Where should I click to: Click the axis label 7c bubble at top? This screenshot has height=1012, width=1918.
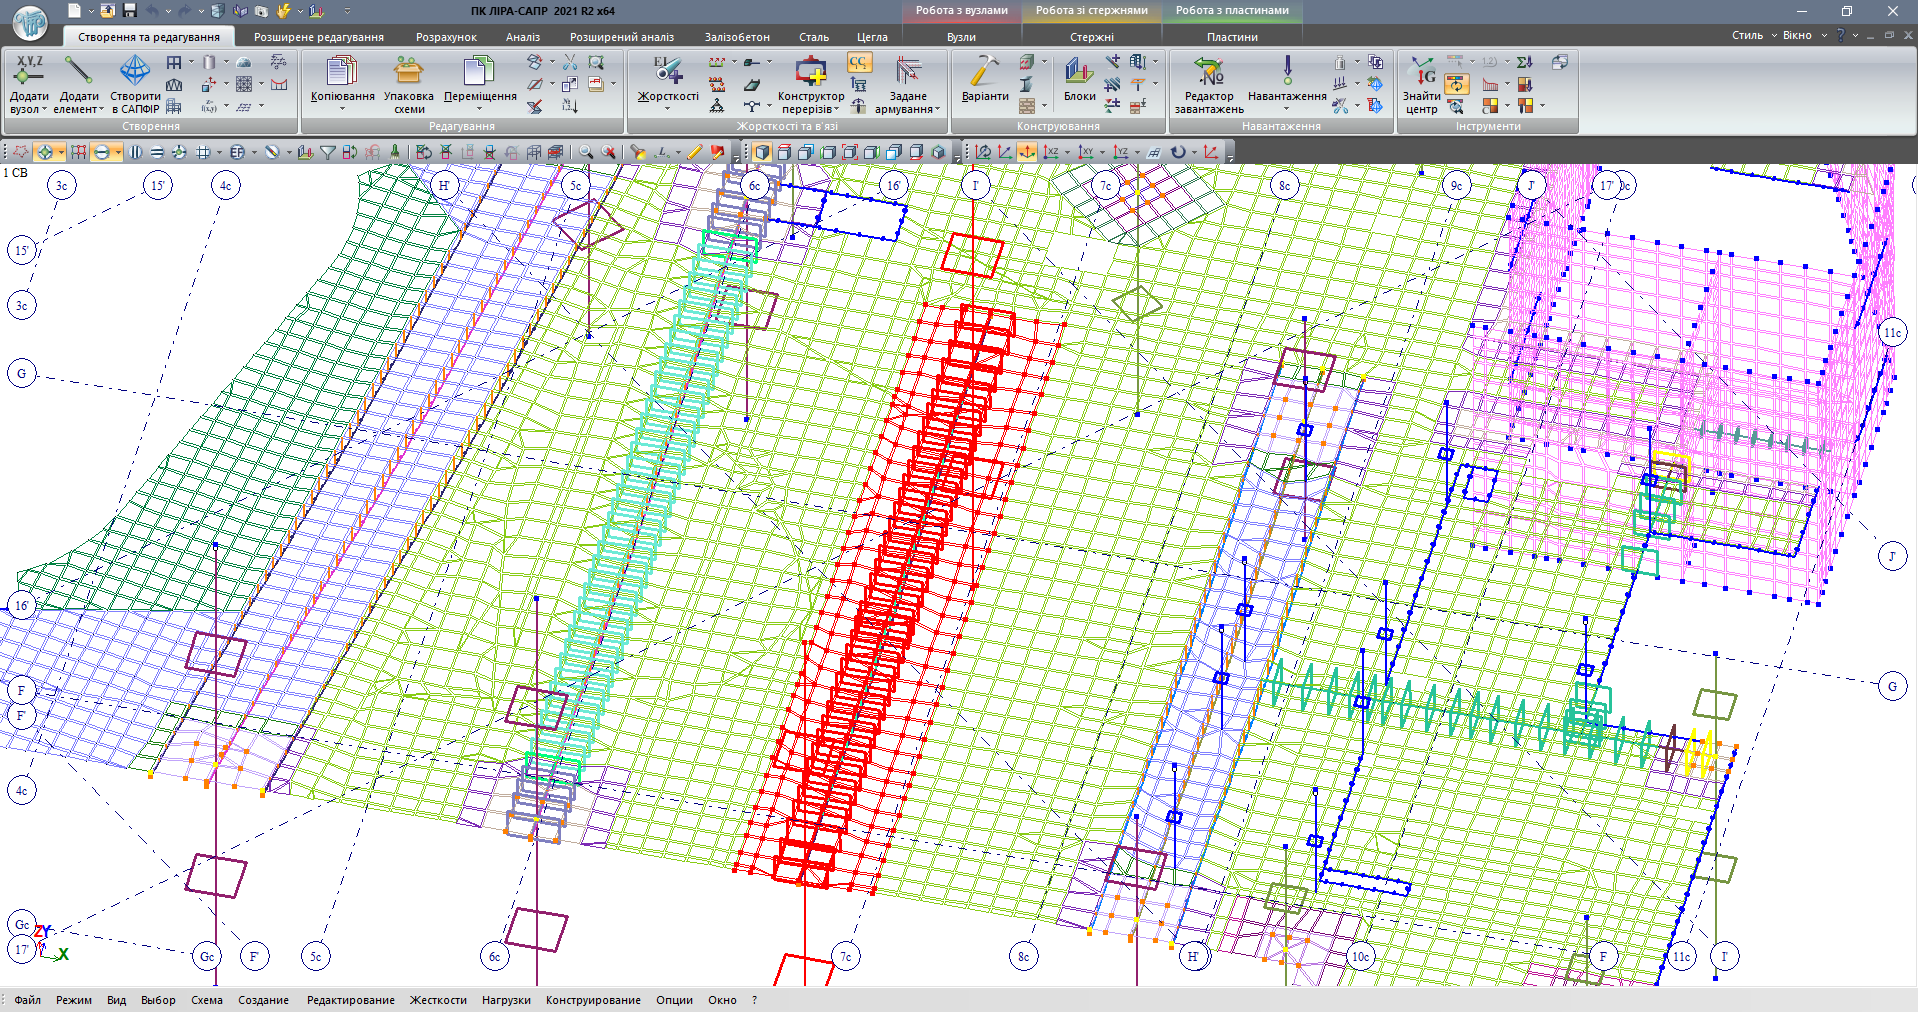tap(1105, 186)
